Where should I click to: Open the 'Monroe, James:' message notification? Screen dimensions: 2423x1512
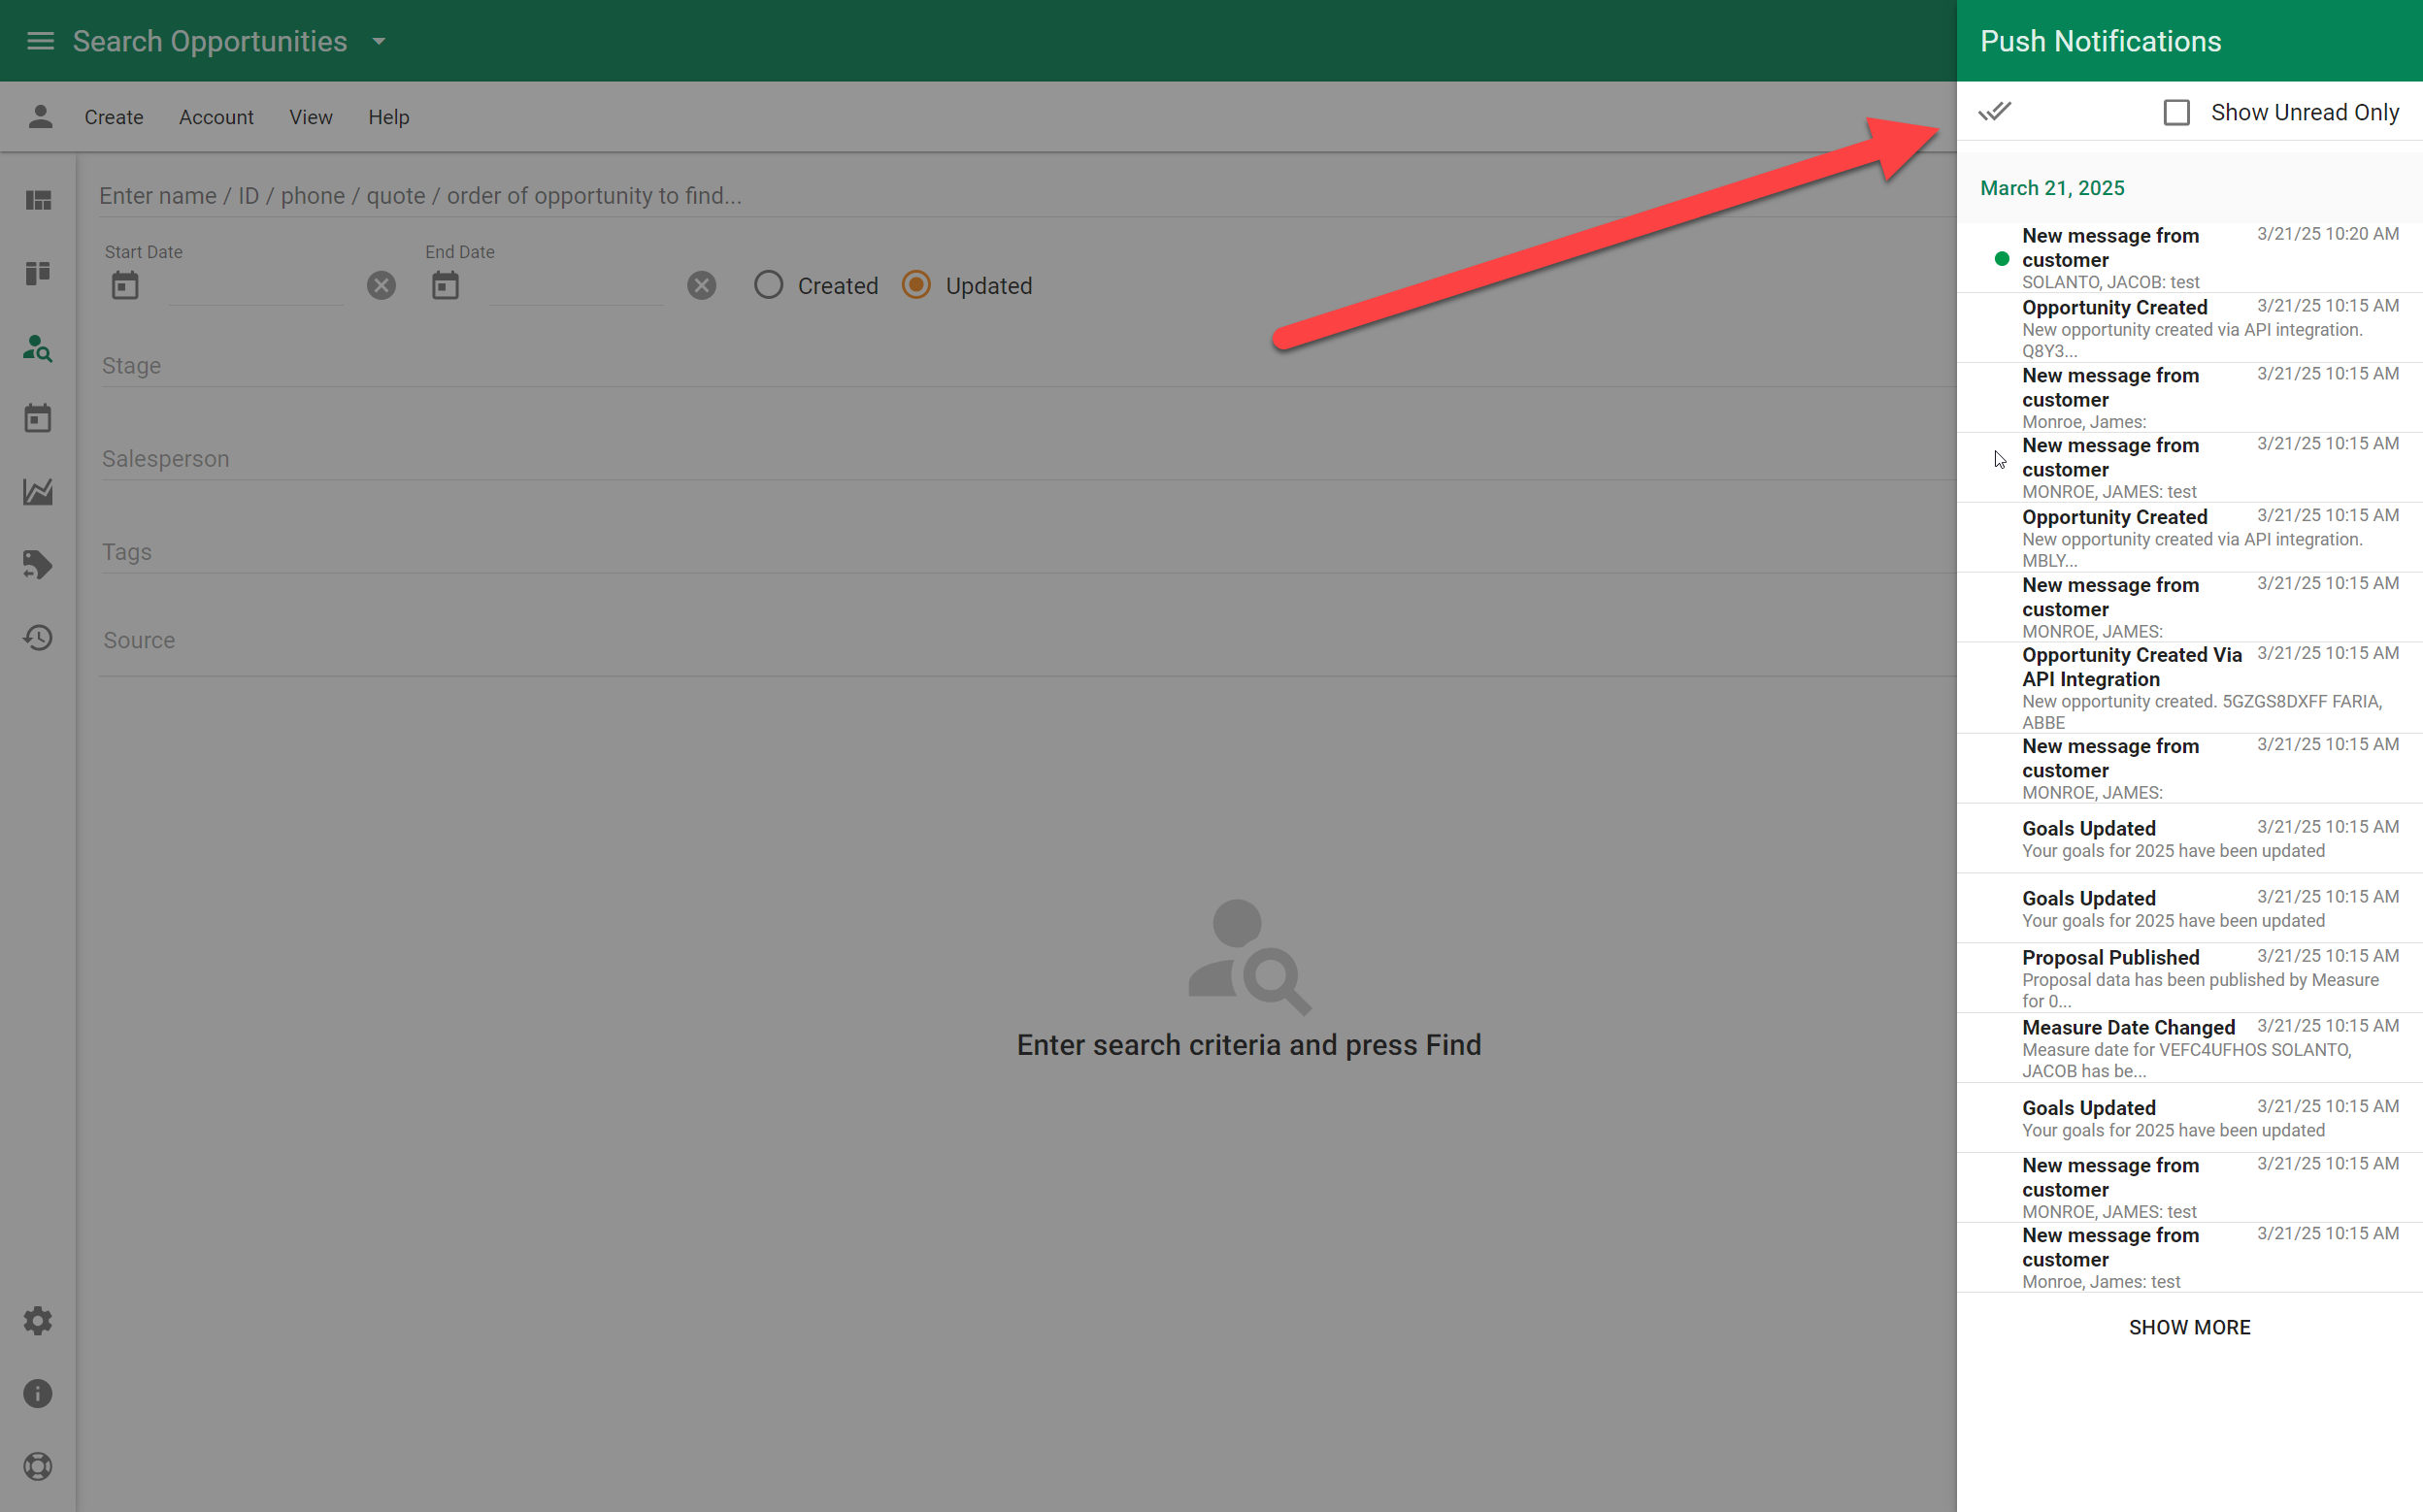point(2190,398)
